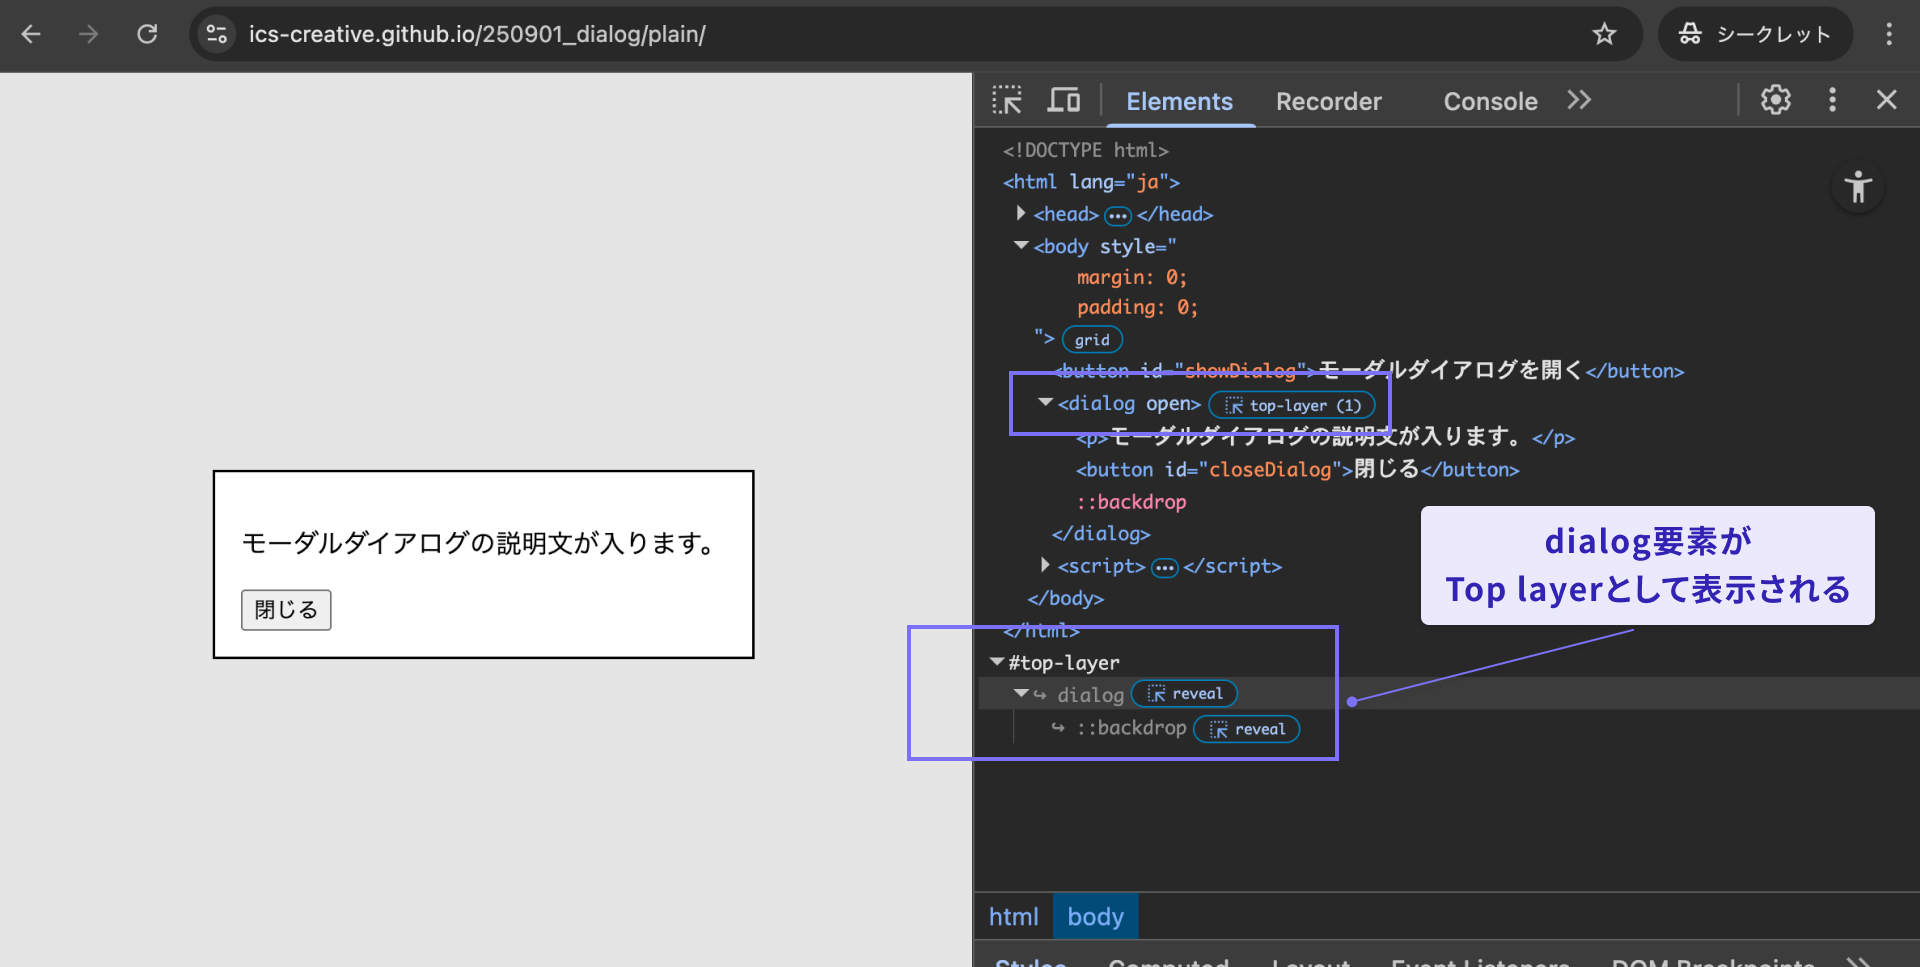The height and width of the screenshot is (967, 1920).
Task: Collapse the body element node
Action: tap(1021, 245)
